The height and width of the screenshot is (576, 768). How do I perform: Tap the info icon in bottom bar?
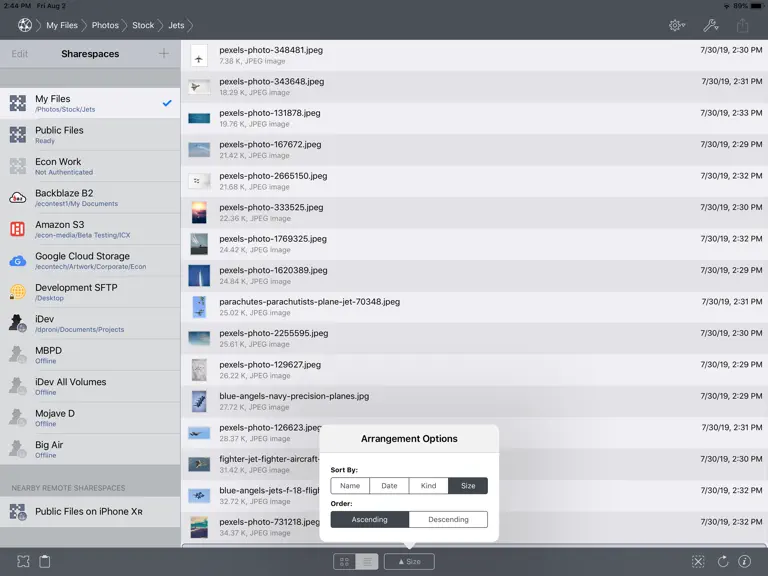click(744, 561)
